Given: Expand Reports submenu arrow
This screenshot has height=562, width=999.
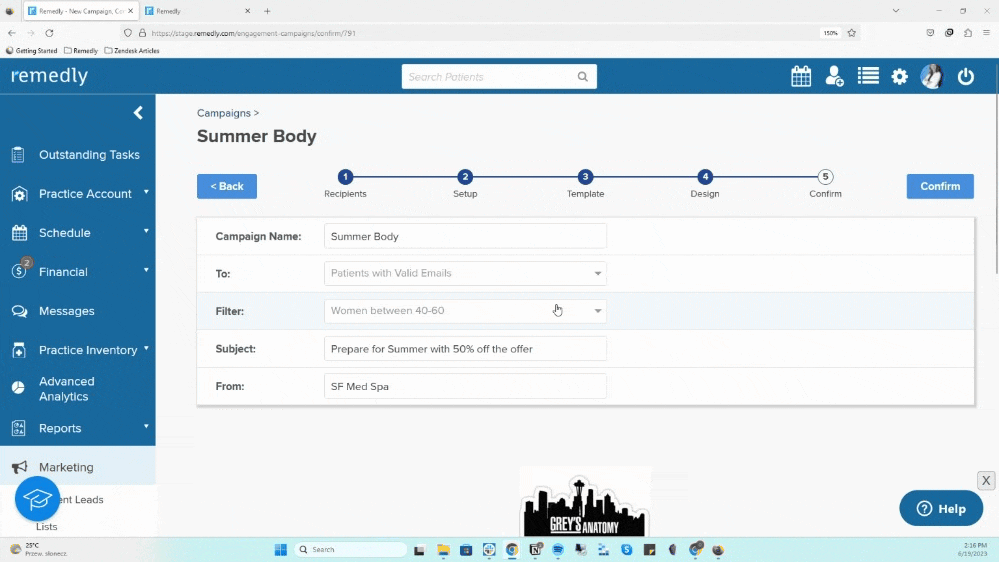Looking at the screenshot, I should coord(146,426).
